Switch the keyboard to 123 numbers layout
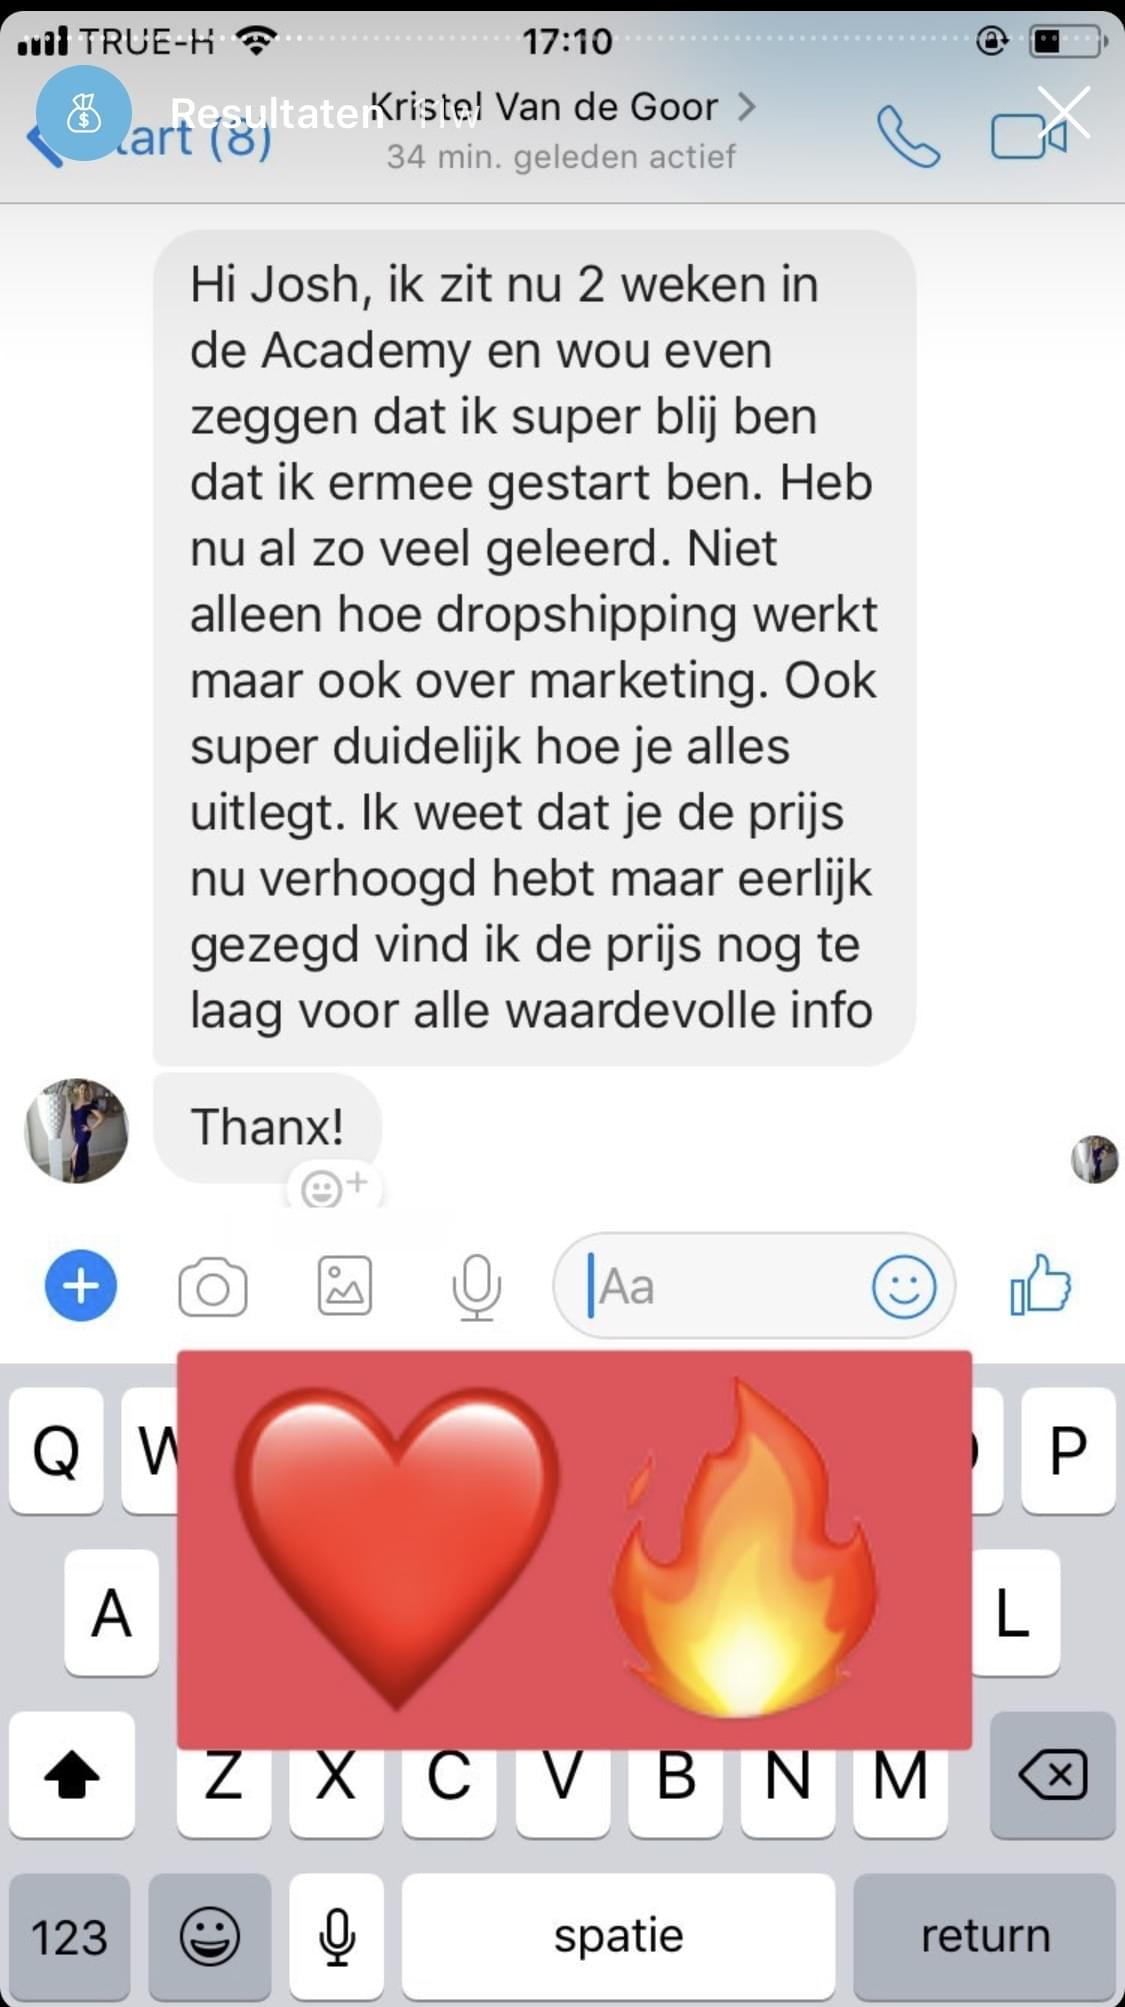This screenshot has width=1125, height=2007. tap(69, 1937)
